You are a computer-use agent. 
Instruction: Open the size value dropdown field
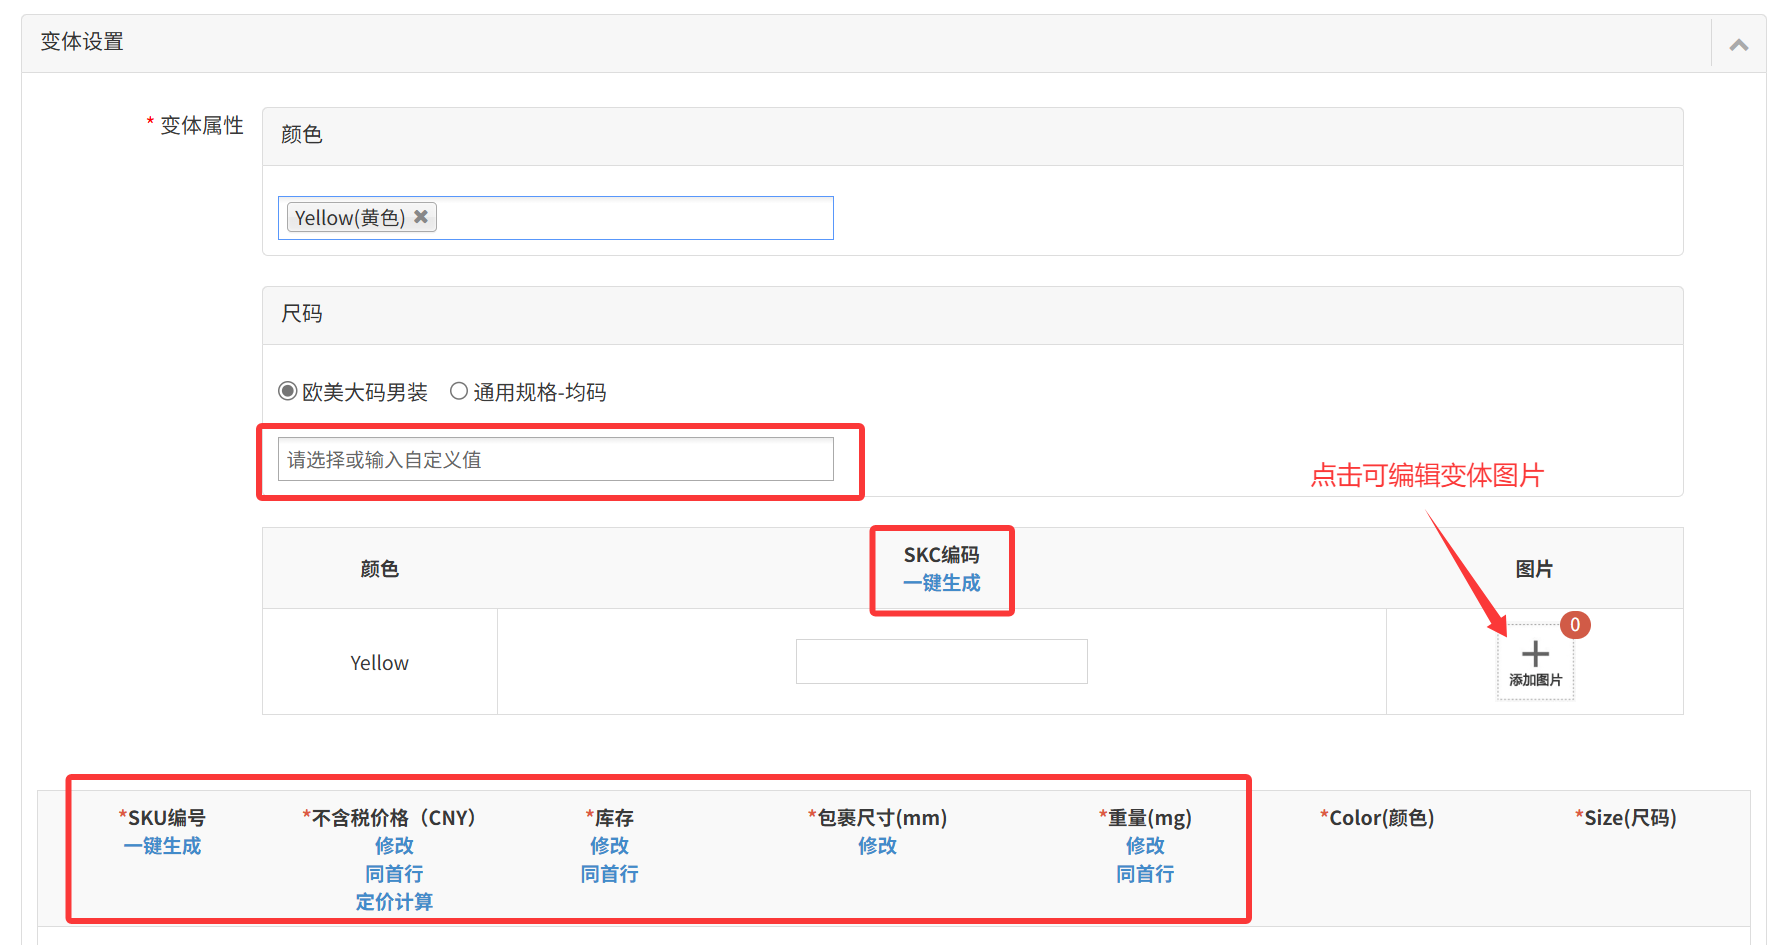click(555, 460)
